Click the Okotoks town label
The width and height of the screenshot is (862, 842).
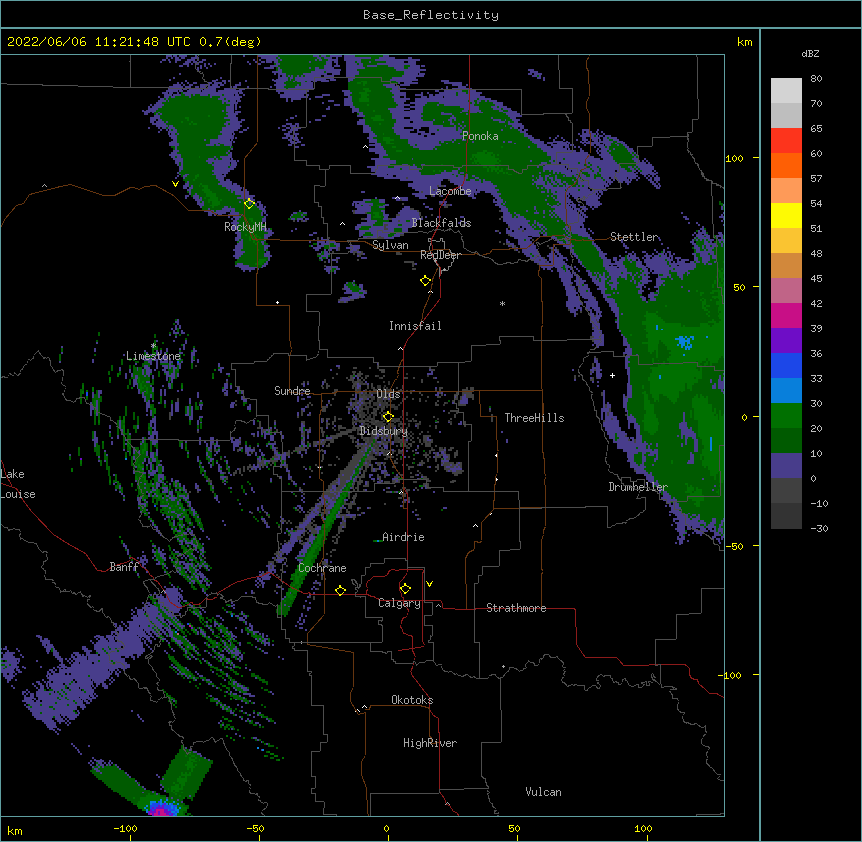point(412,700)
